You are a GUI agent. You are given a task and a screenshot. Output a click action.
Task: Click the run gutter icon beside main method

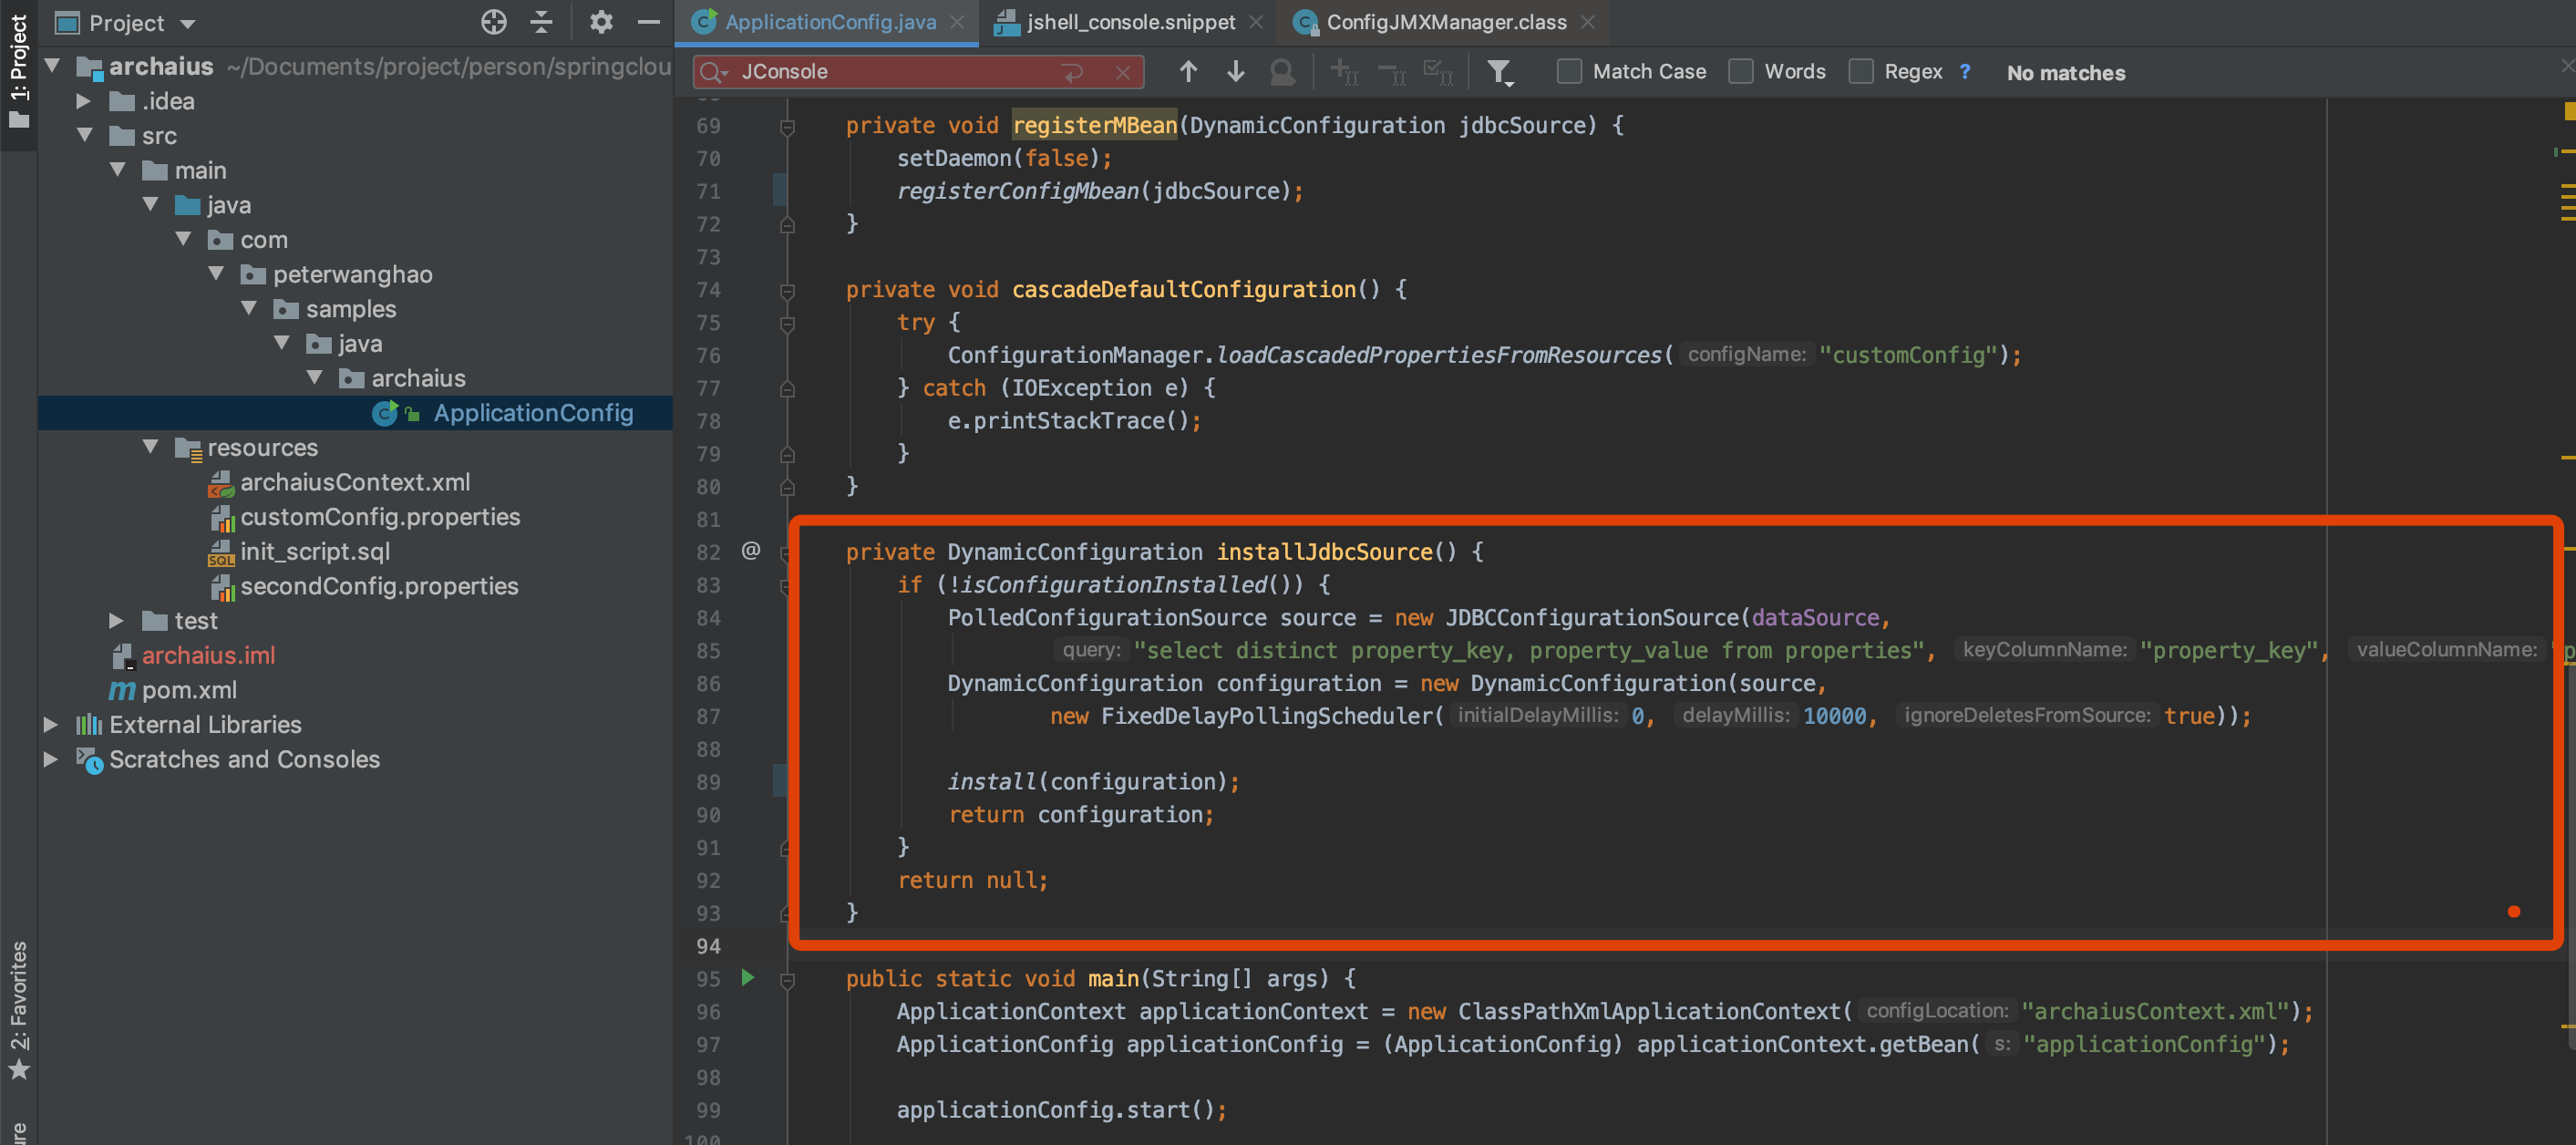click(x=747, y=978)
